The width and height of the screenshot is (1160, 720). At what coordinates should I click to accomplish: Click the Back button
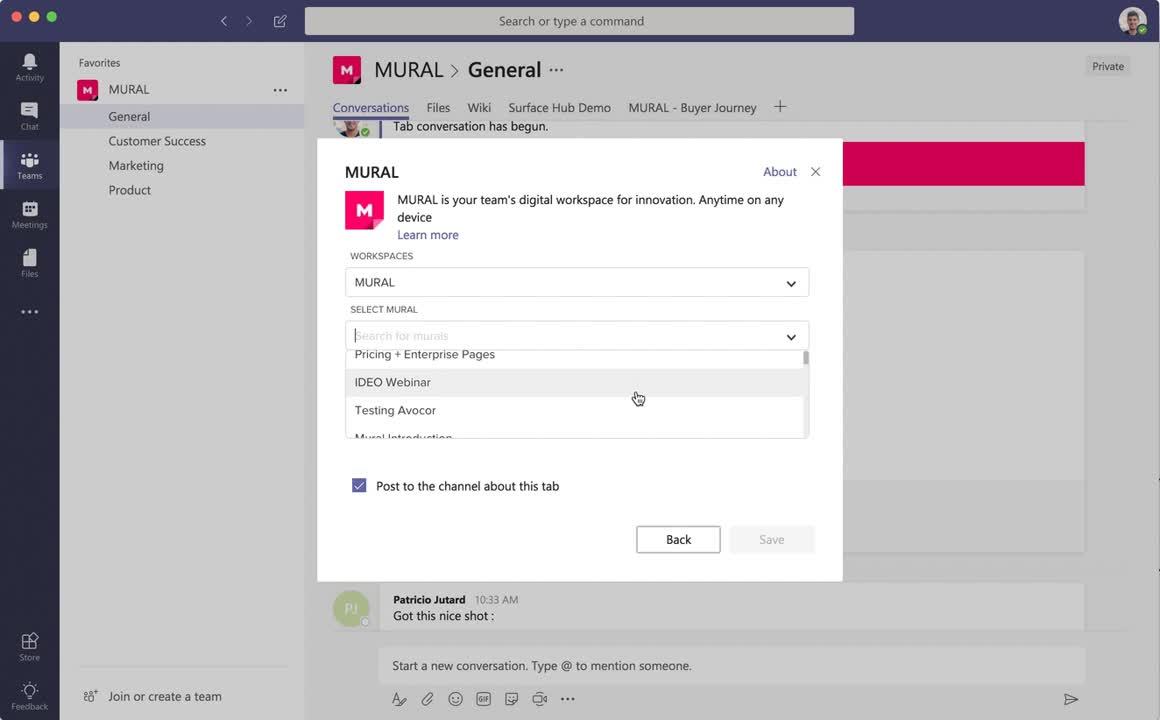pos(678,539)
